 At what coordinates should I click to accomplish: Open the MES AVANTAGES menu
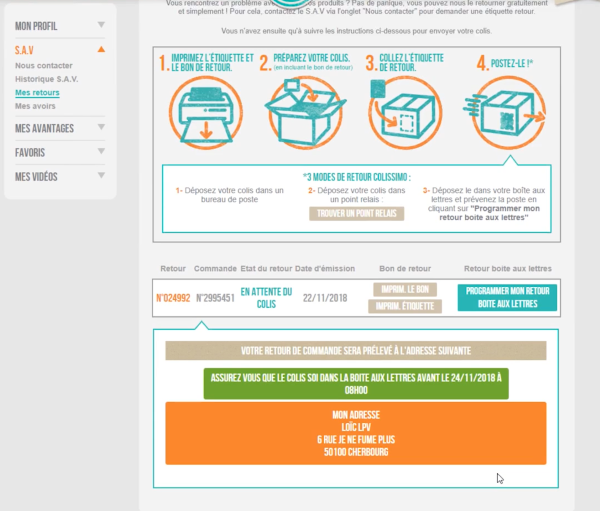click(44, 128)
